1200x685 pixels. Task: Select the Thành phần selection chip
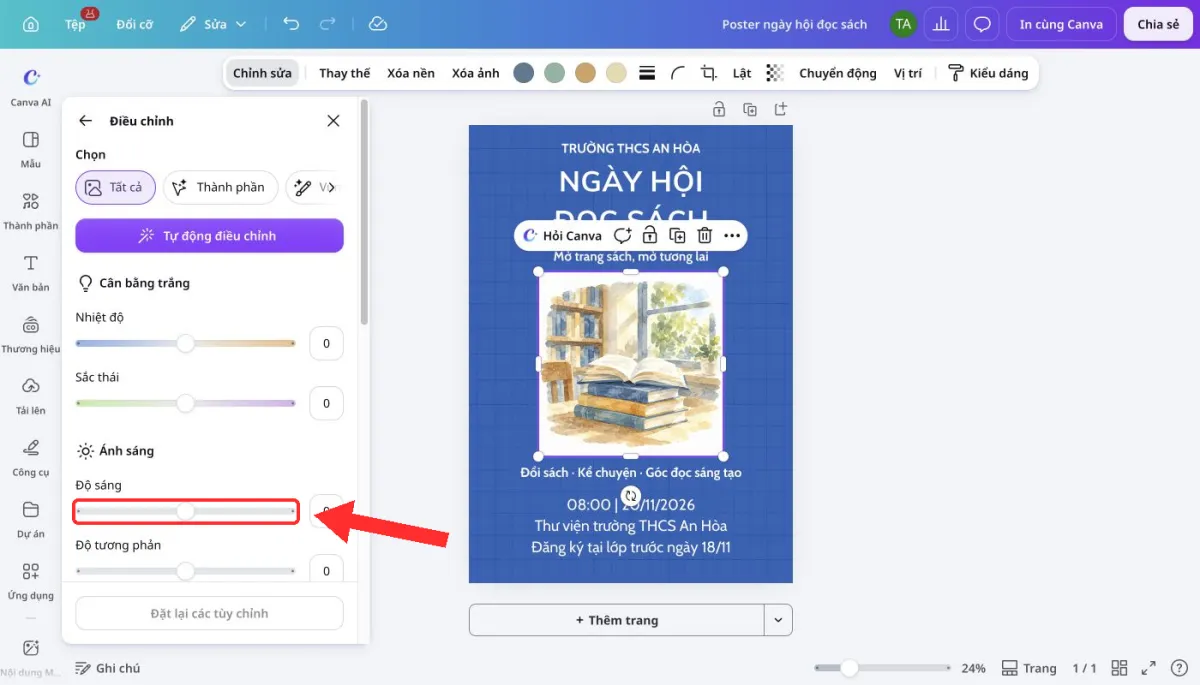click(x=220, y=187)
